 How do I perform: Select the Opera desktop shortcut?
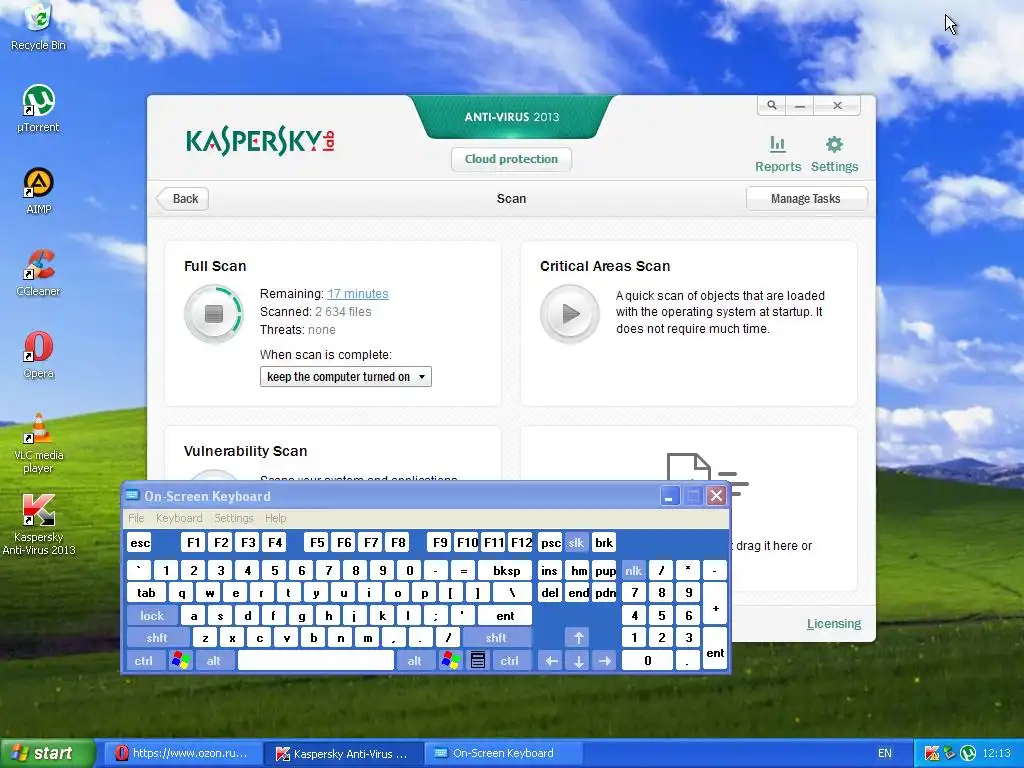pyautogui.click(x=39, y=355)
